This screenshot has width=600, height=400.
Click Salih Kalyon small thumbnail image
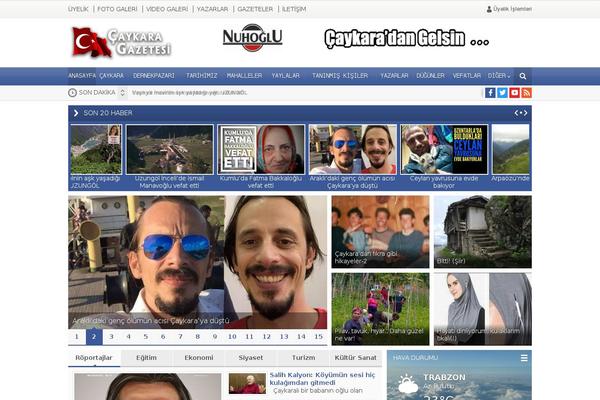point(247,384)
